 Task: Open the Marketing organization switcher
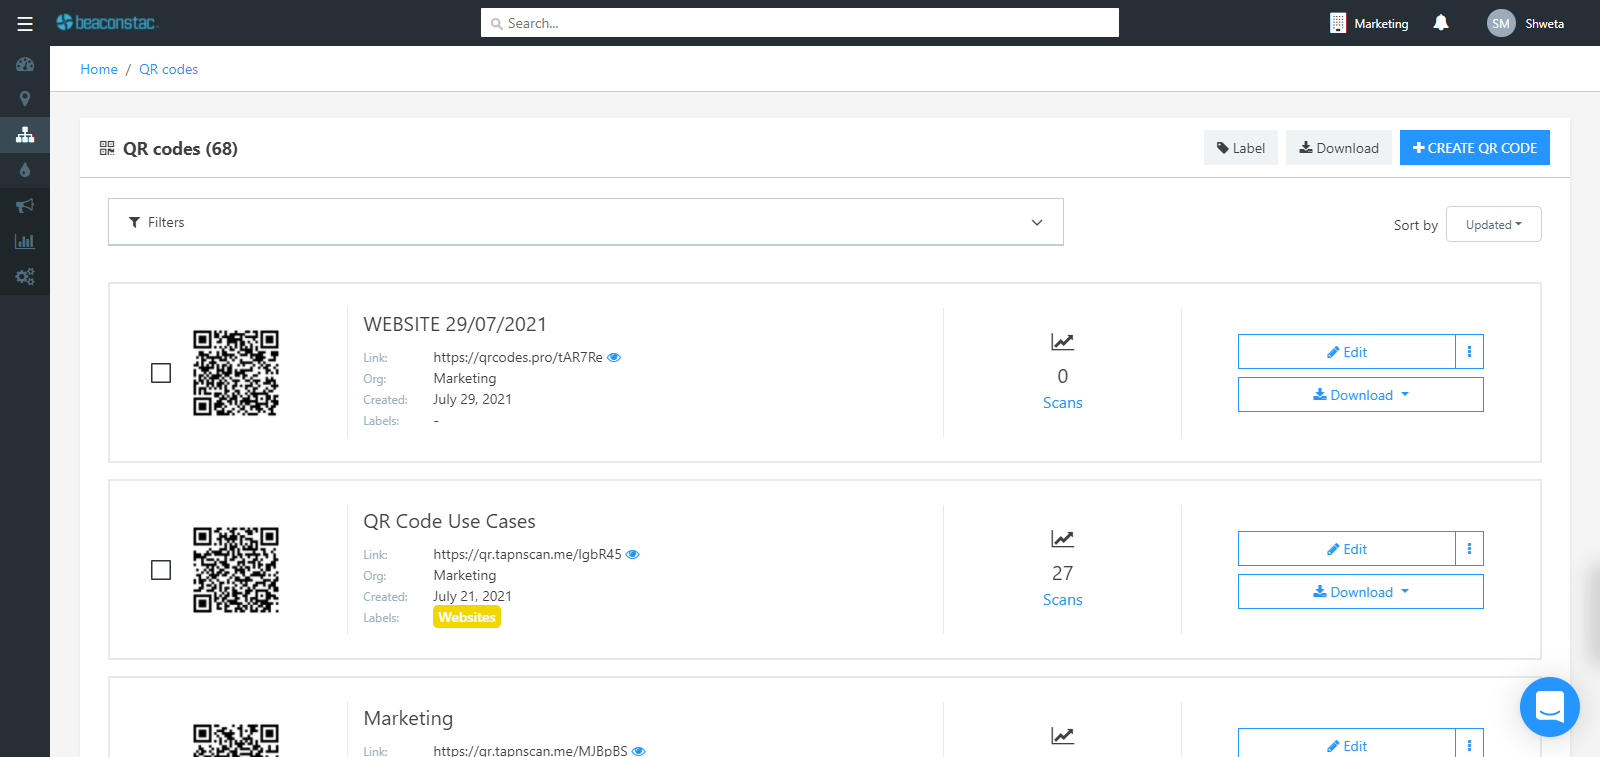pyautogui.click(x=1369, y=23)
